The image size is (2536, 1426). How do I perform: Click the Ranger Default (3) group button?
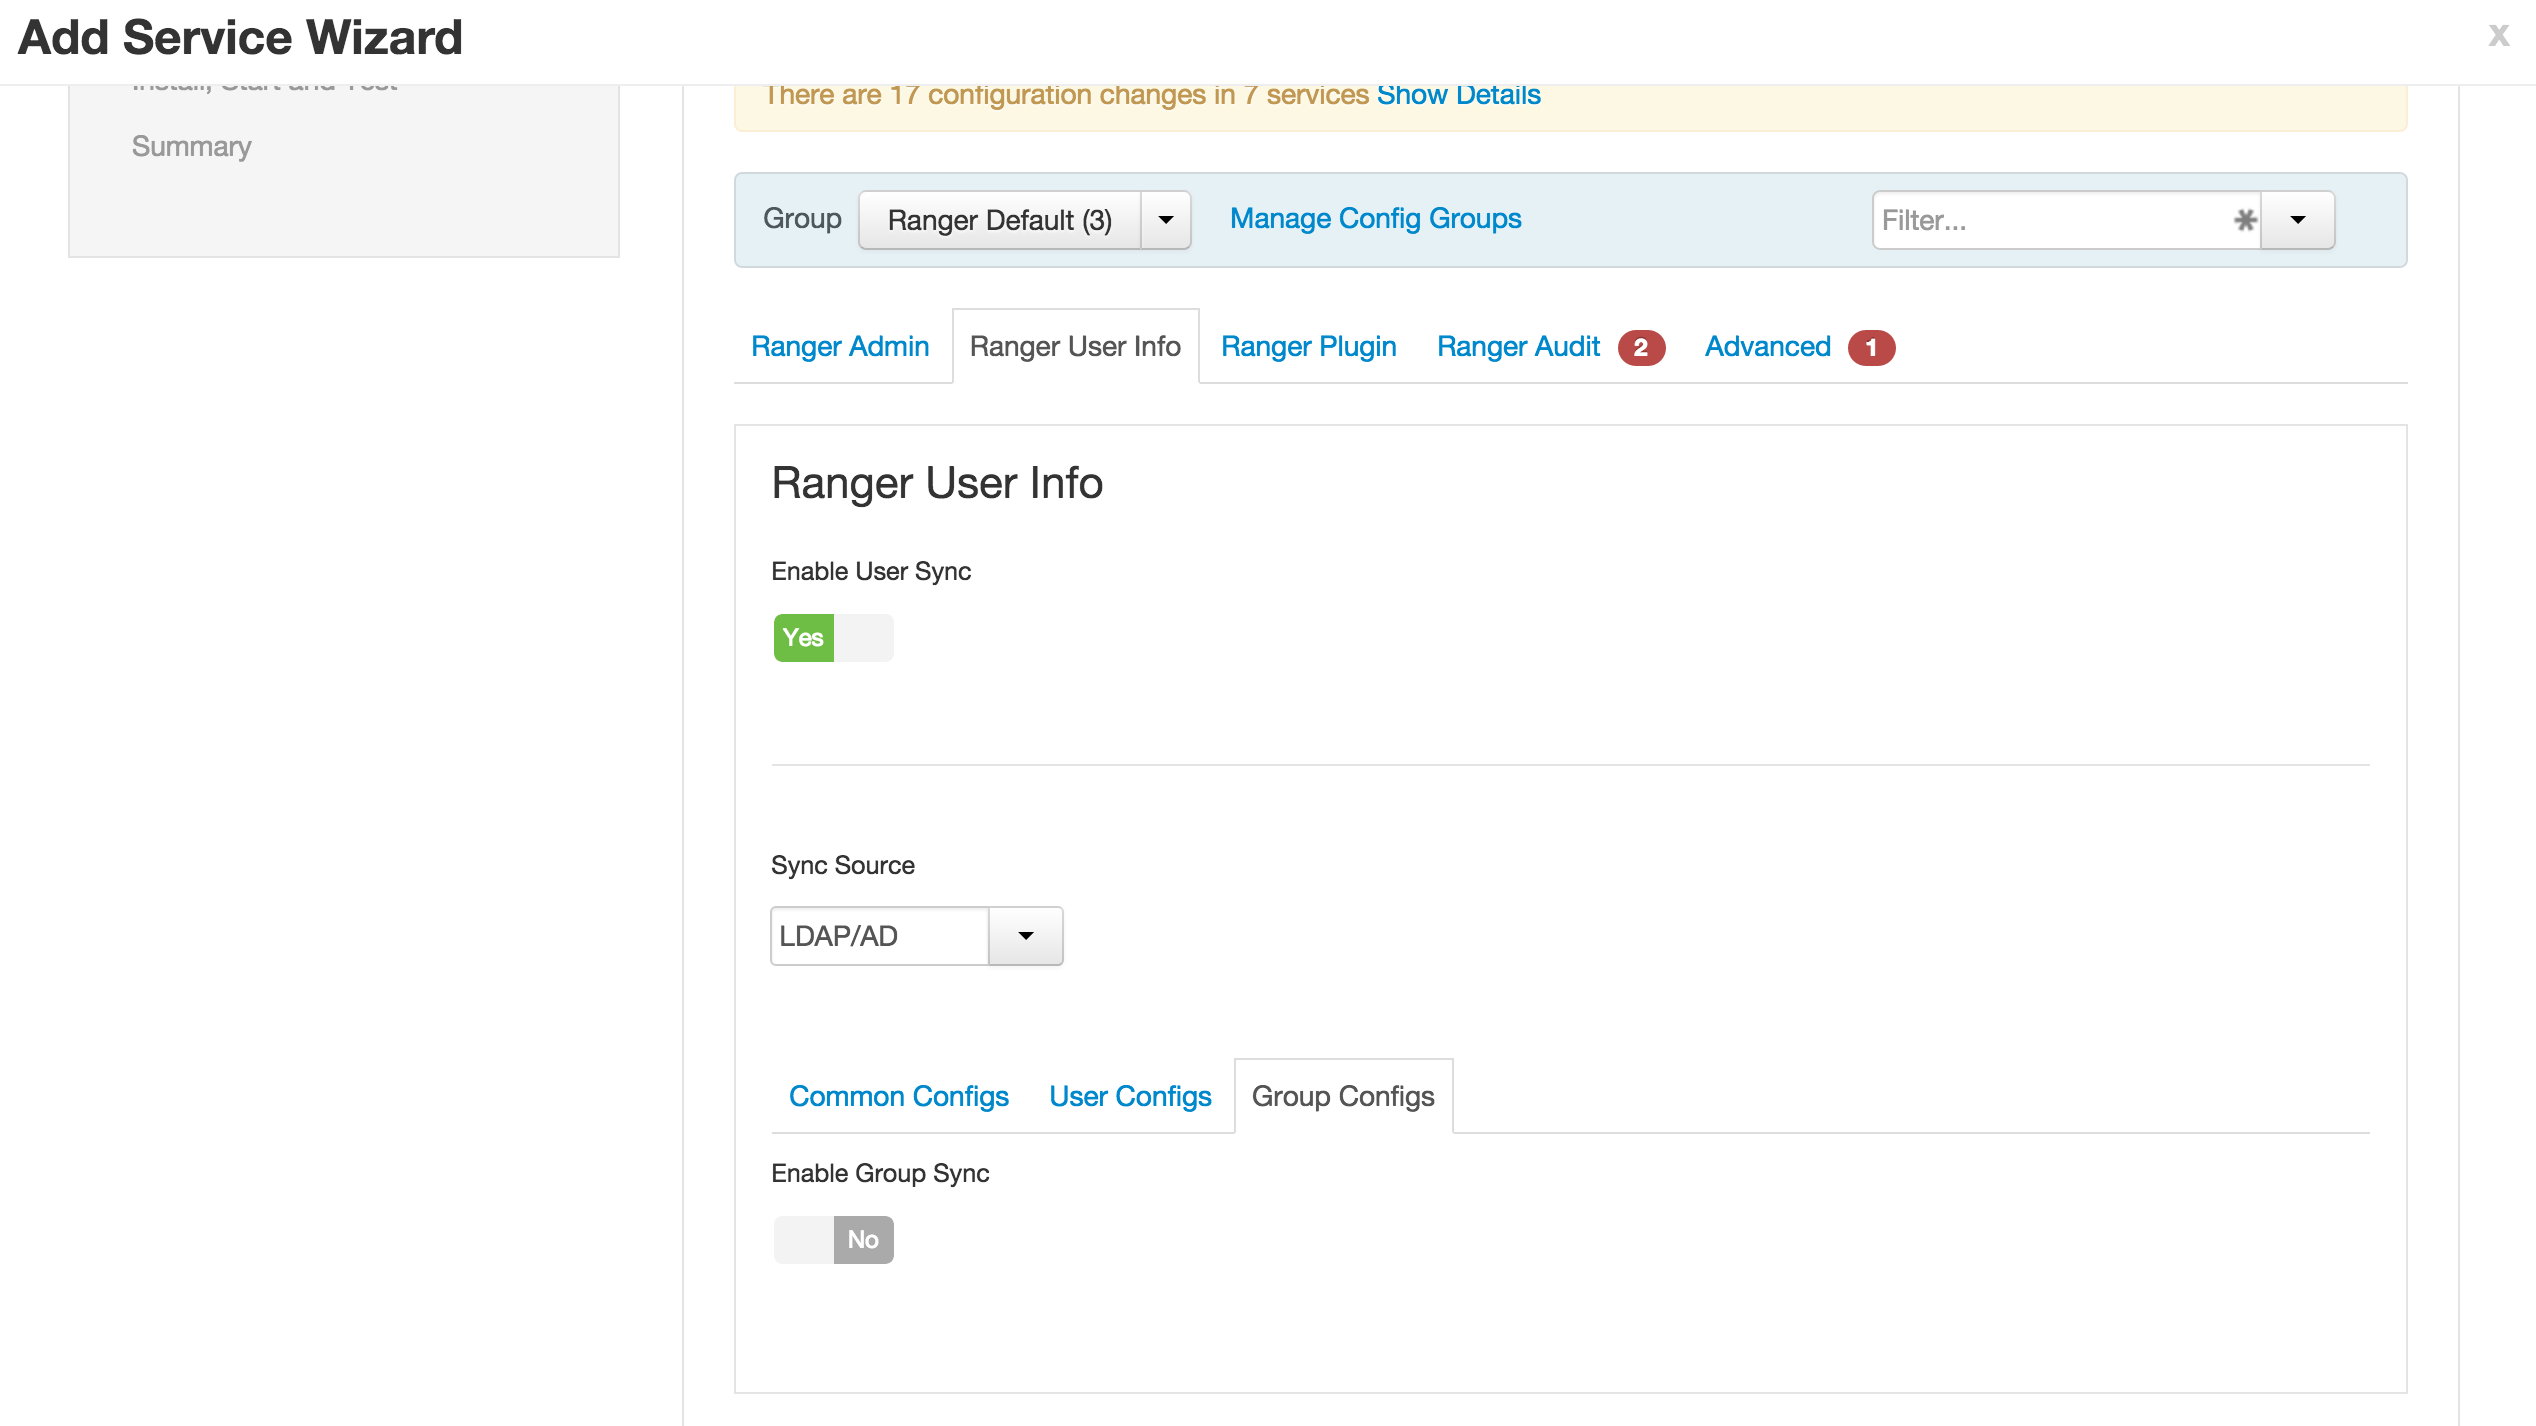[999, 220]
